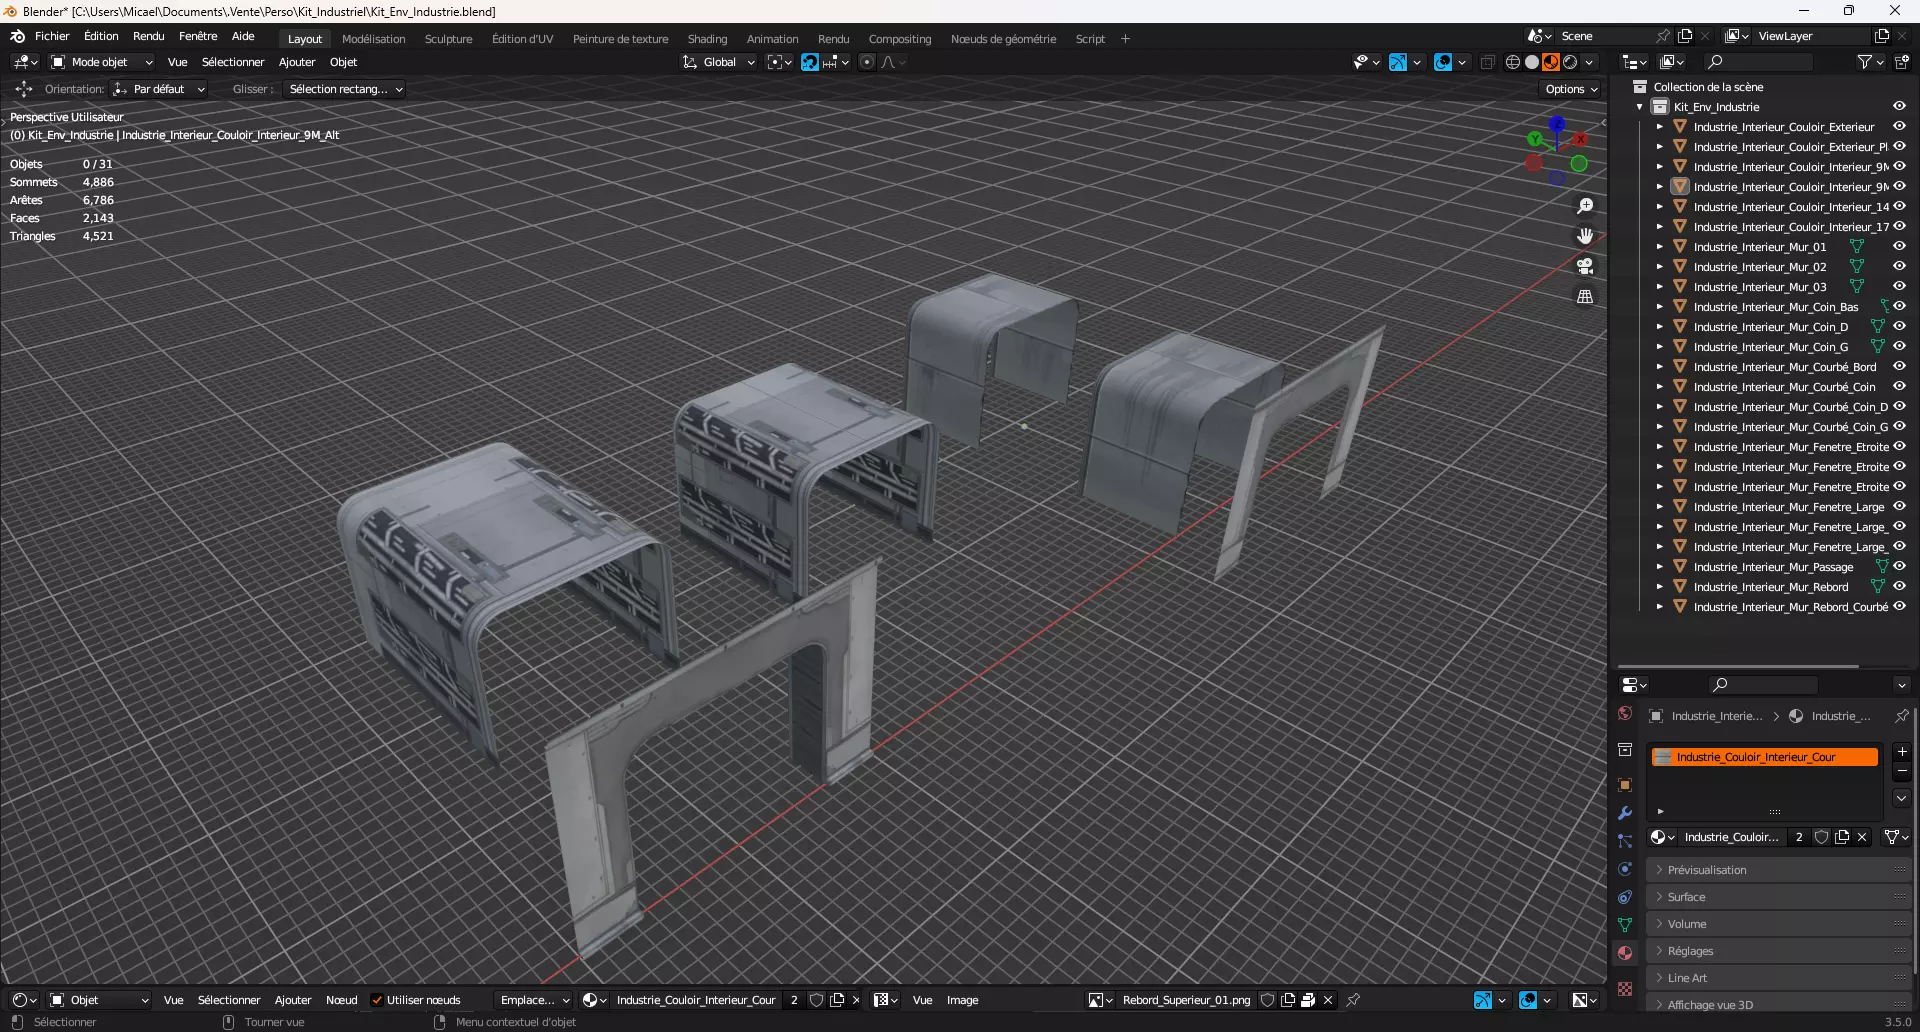Select solid viewport shading mode
The width and height of the screenshot is (1920, 1032).
(x=1532, y=62)
